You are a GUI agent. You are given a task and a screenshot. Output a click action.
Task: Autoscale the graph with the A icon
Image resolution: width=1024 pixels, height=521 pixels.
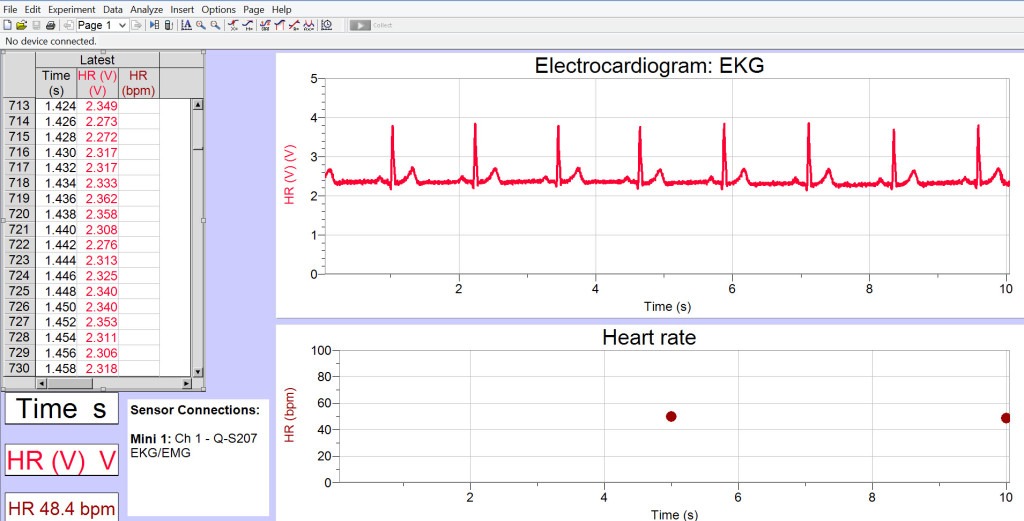186,25
